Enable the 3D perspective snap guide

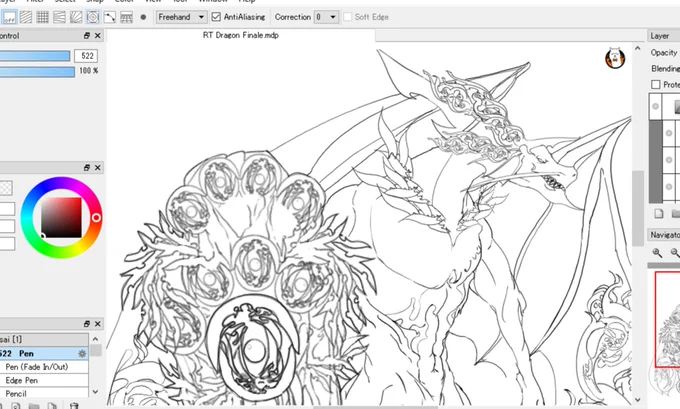pos(126,17)
